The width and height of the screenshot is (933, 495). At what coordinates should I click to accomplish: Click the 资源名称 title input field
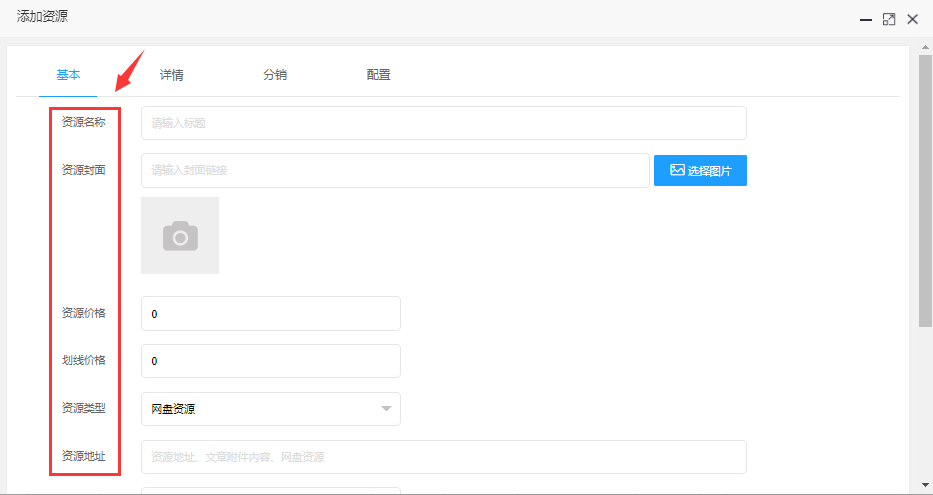click(444, 123)
